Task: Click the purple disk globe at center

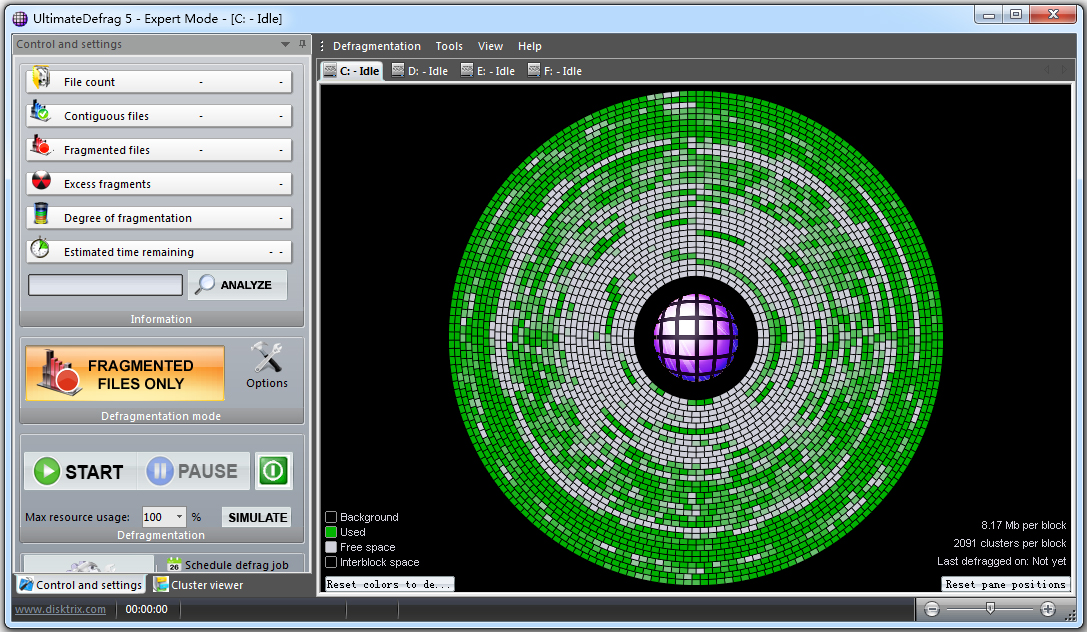Action: 695,337
